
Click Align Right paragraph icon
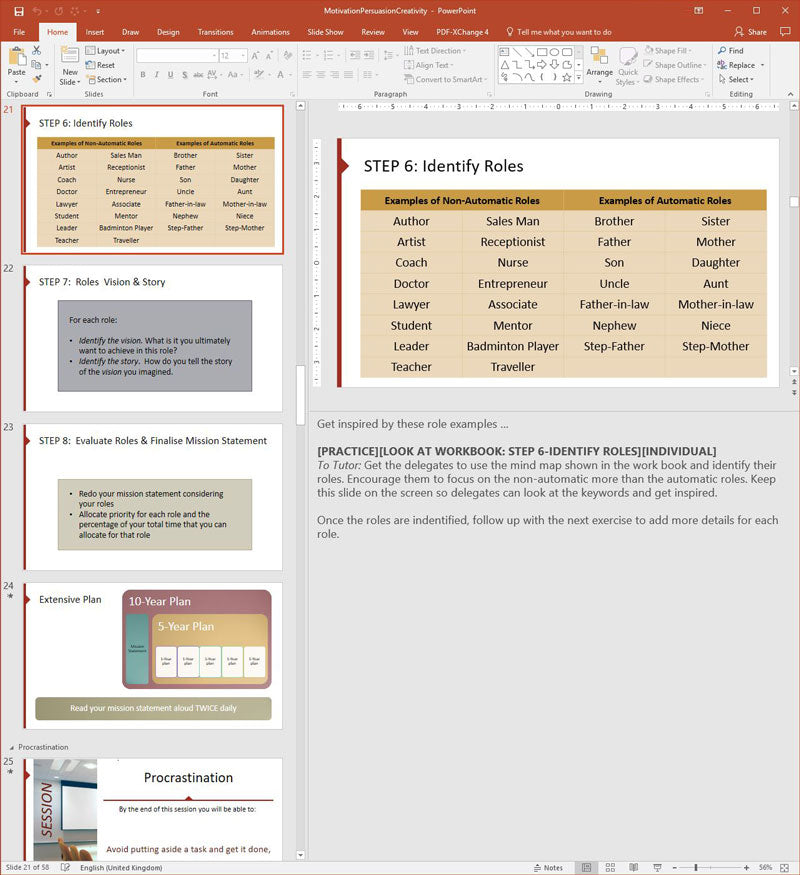pyautogui.click(x=335, y=74)
